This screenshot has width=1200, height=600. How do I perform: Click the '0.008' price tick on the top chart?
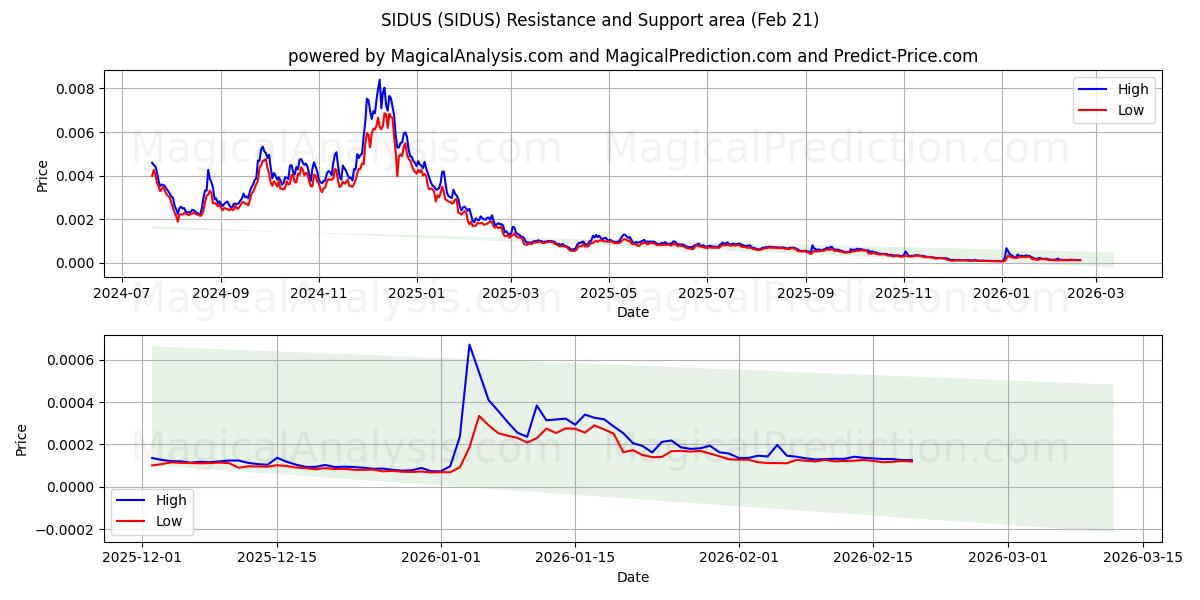click(76, 89)
